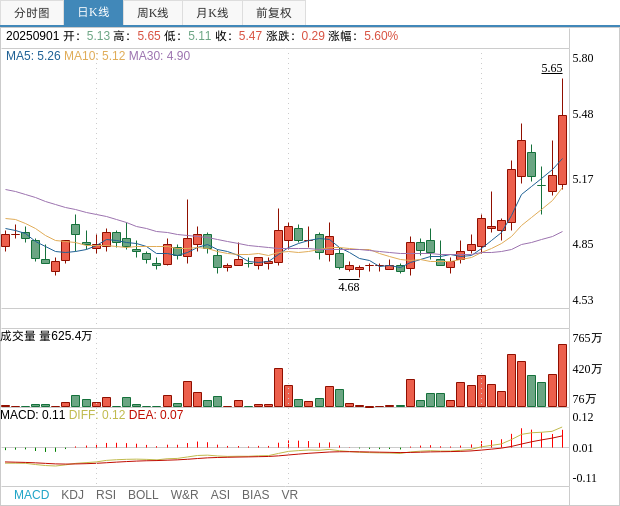The height and width of the screenshot is (506, 620).
Task: Select the 日K线 tab
Action: pyautogui.click(x=93, y=13)
